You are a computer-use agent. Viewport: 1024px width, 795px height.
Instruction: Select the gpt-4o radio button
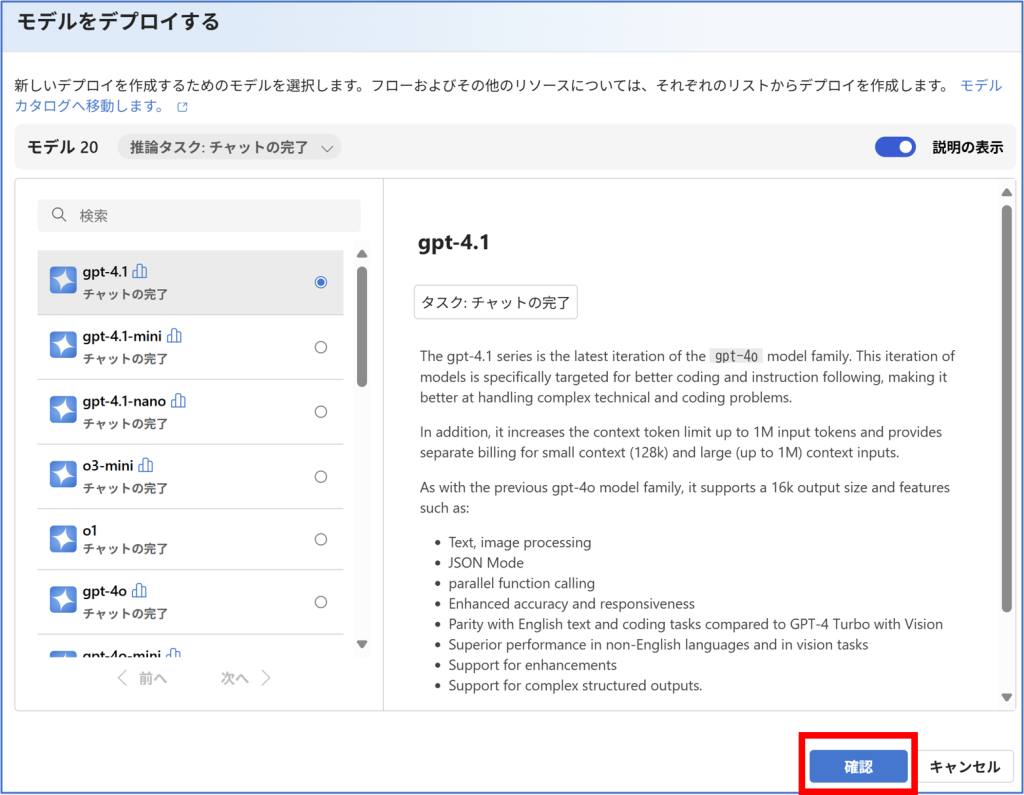(321, 602)
